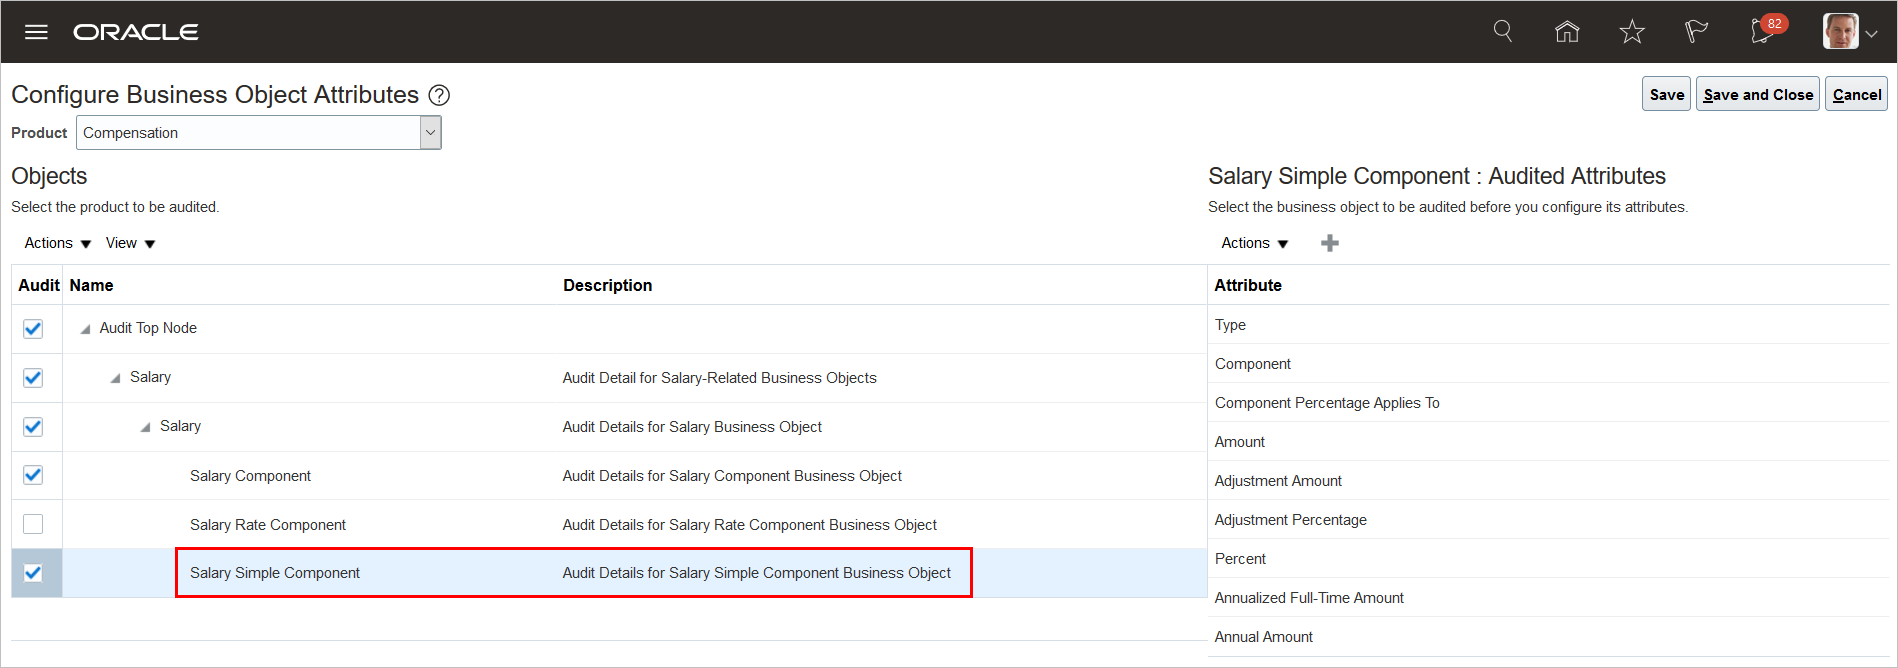Click the Cancel button
1898x668 pixels.
[x=1856, y=94]
